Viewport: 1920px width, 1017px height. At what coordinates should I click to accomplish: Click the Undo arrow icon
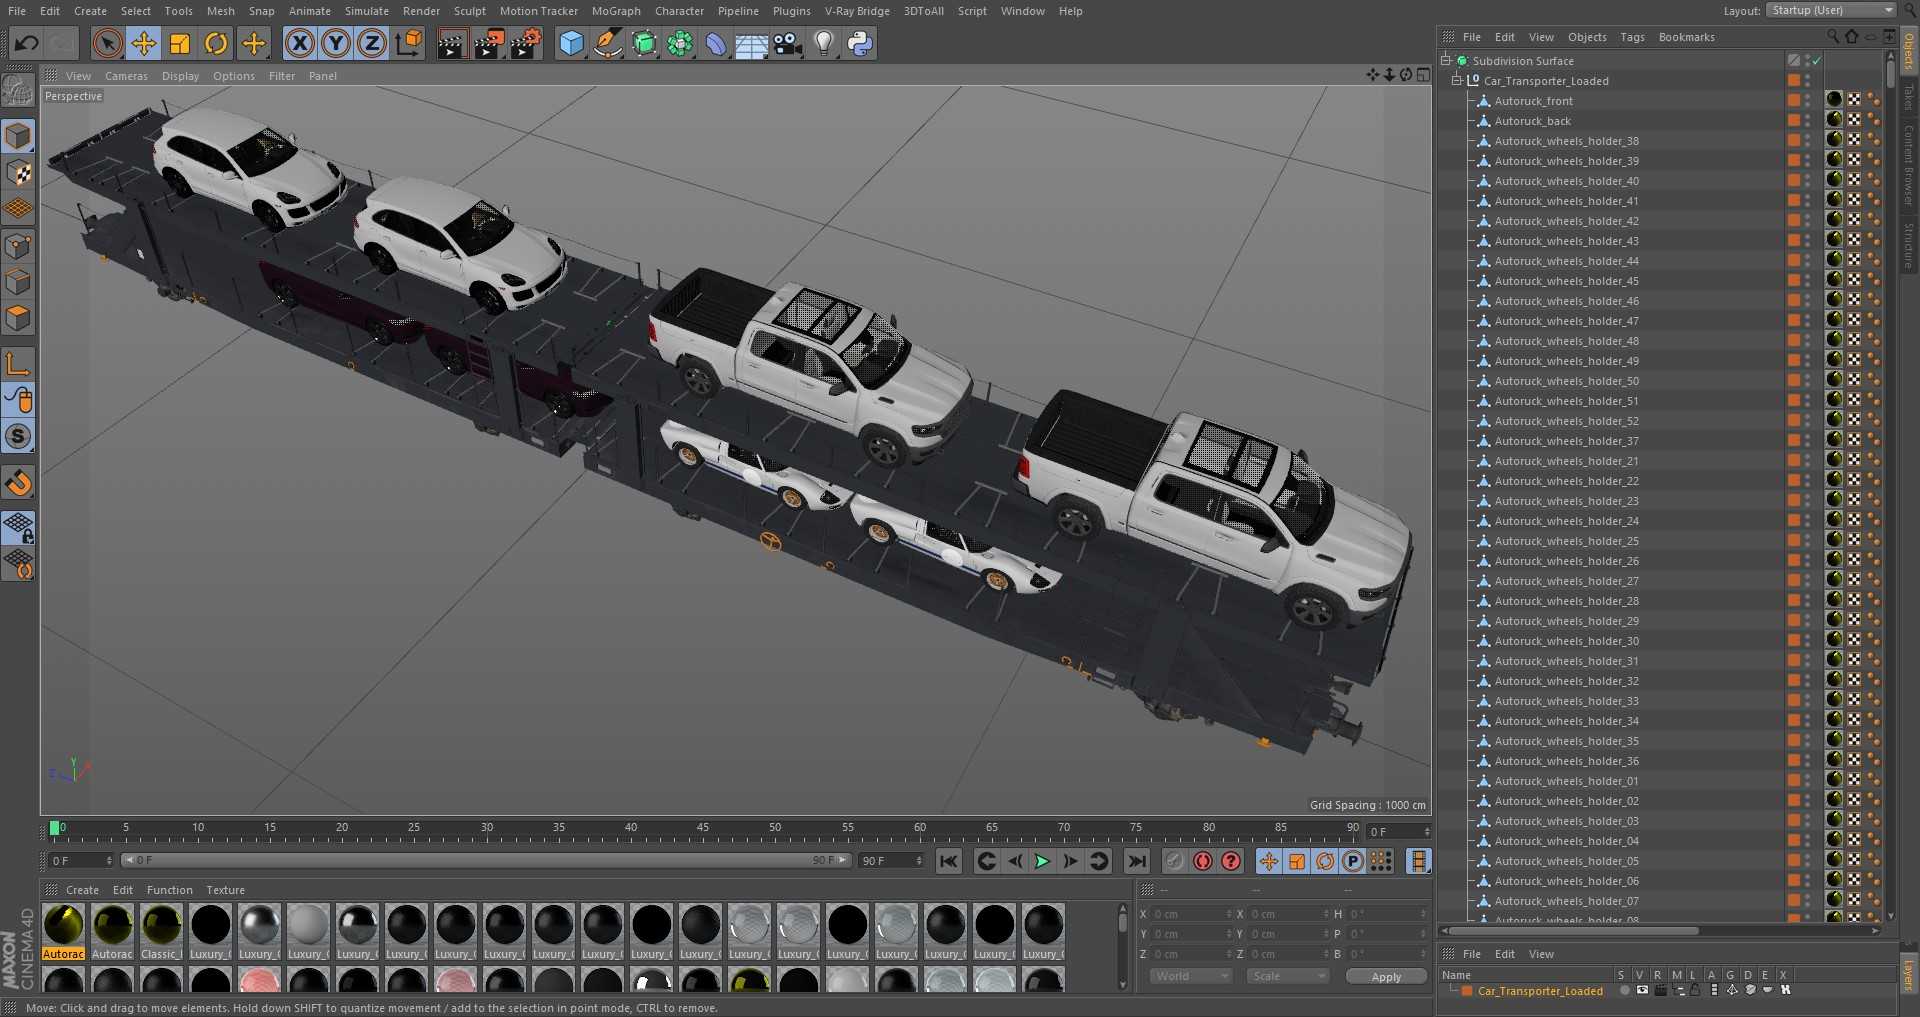(x=27, y=43)
